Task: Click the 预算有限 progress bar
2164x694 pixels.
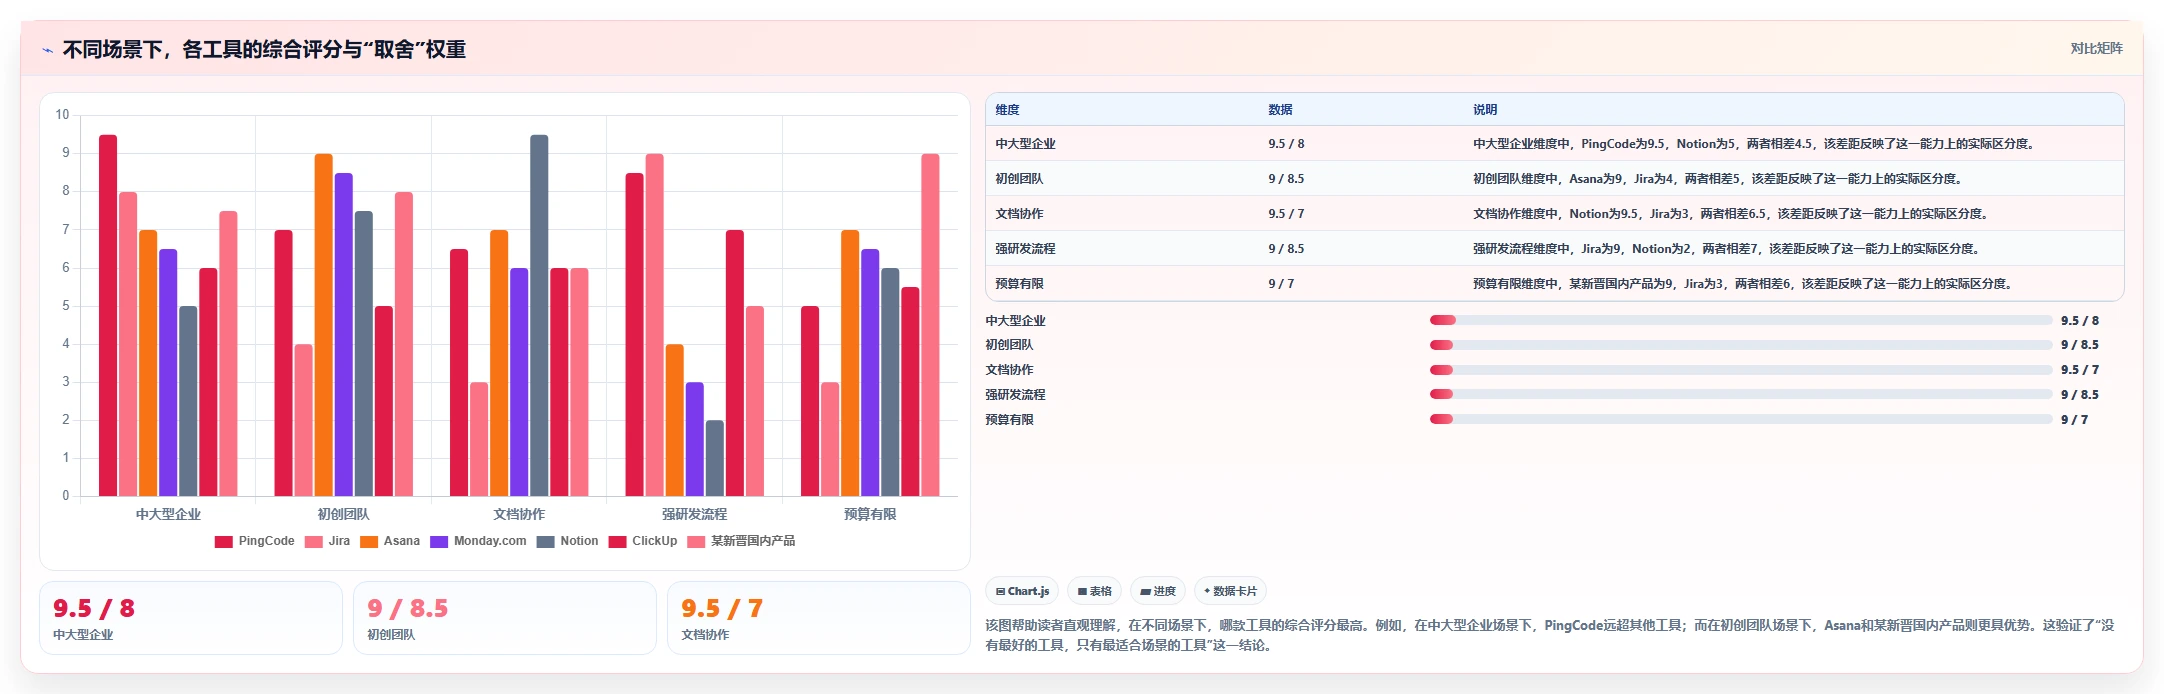Action: (1741, 419)
